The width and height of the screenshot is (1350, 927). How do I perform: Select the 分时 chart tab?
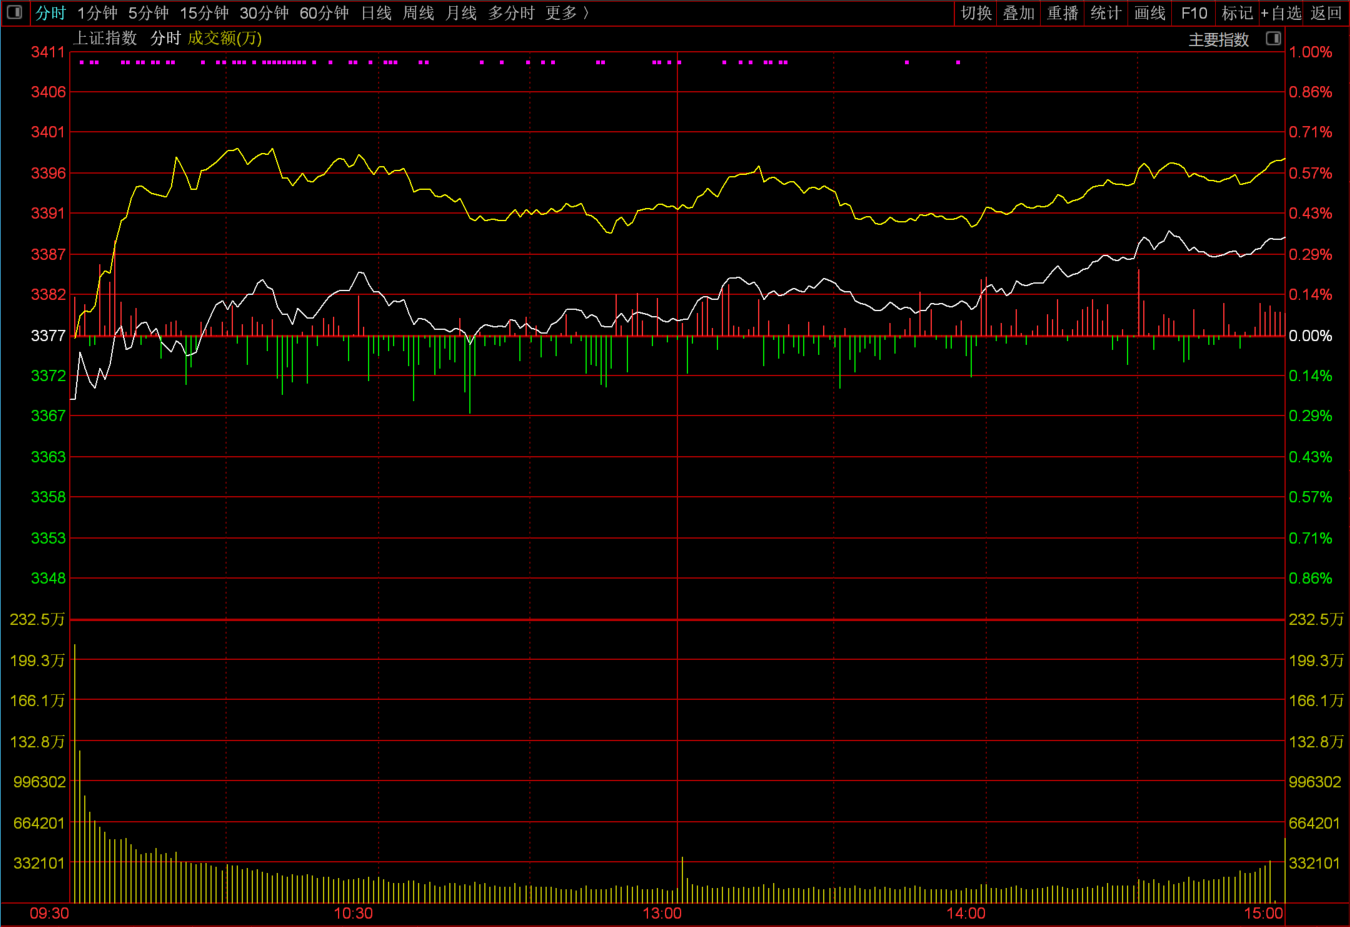pos(50,13)
